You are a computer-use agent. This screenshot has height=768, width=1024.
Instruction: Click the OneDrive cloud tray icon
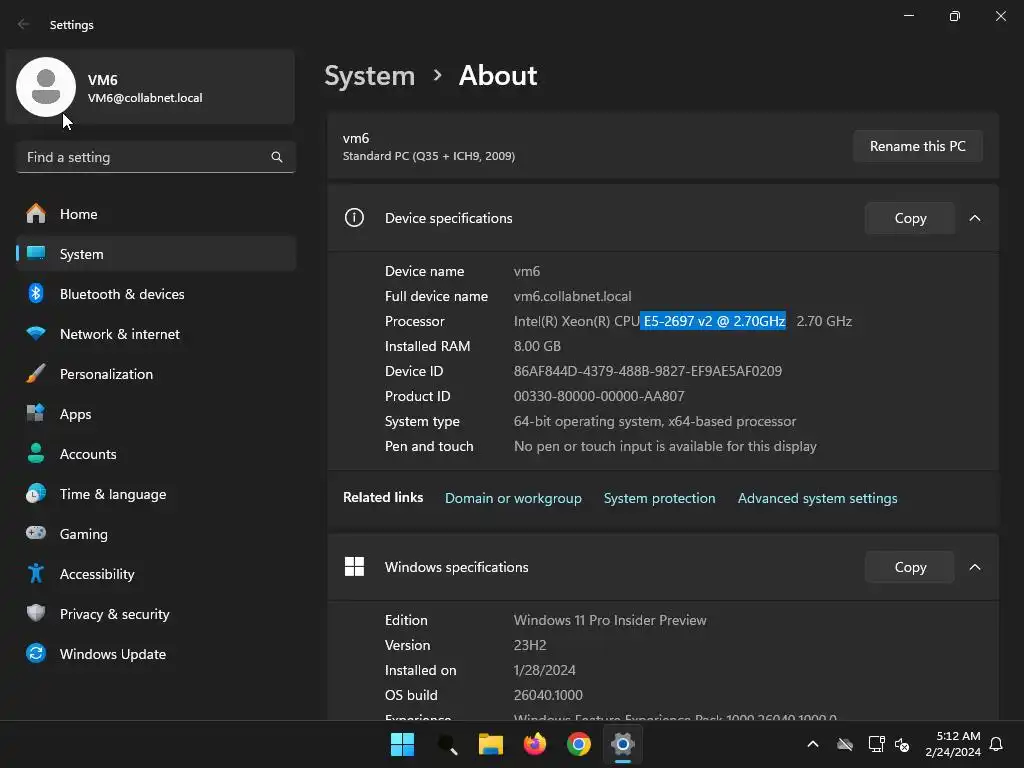pos(845,744)
